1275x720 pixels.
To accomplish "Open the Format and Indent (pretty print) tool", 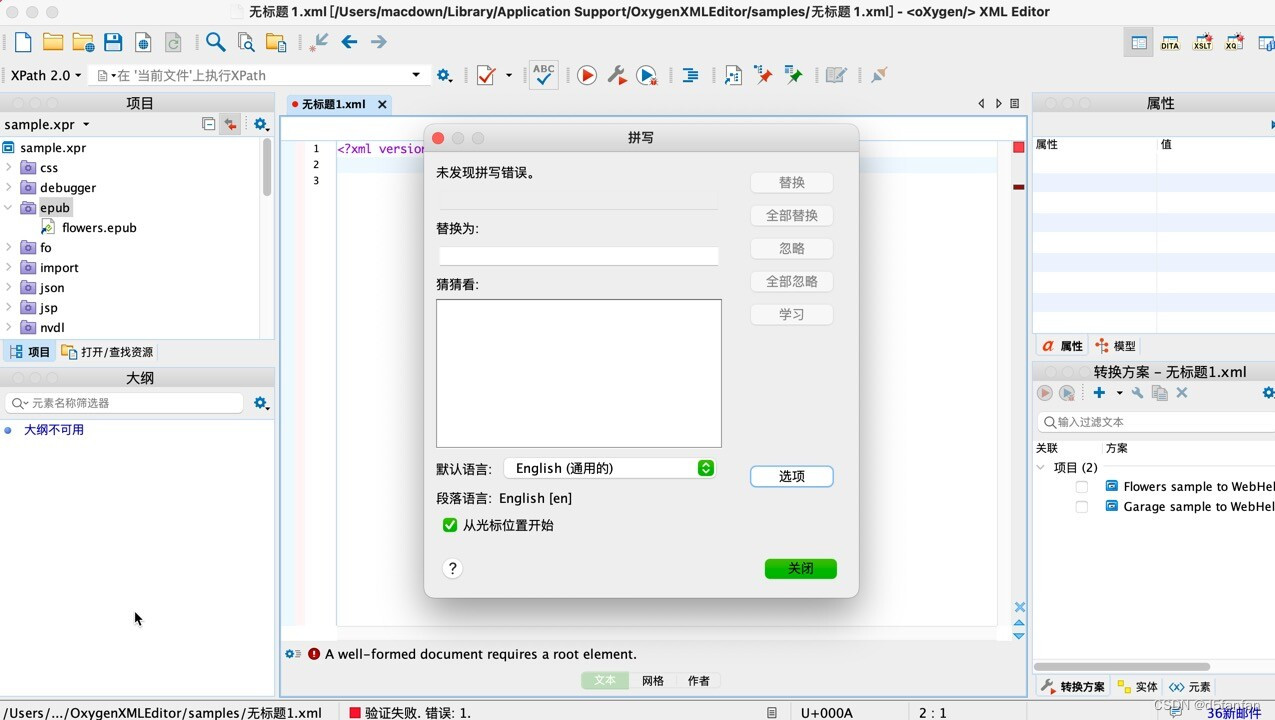I will click(x=690, y=75).
